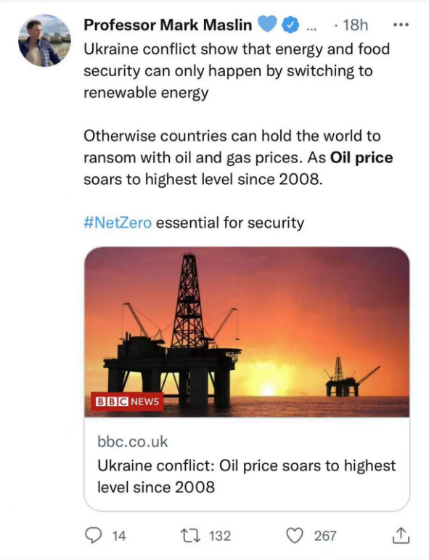Share tweet via upload arrow icon
This screenshot has width=429, height=560.
pos(401,535)
